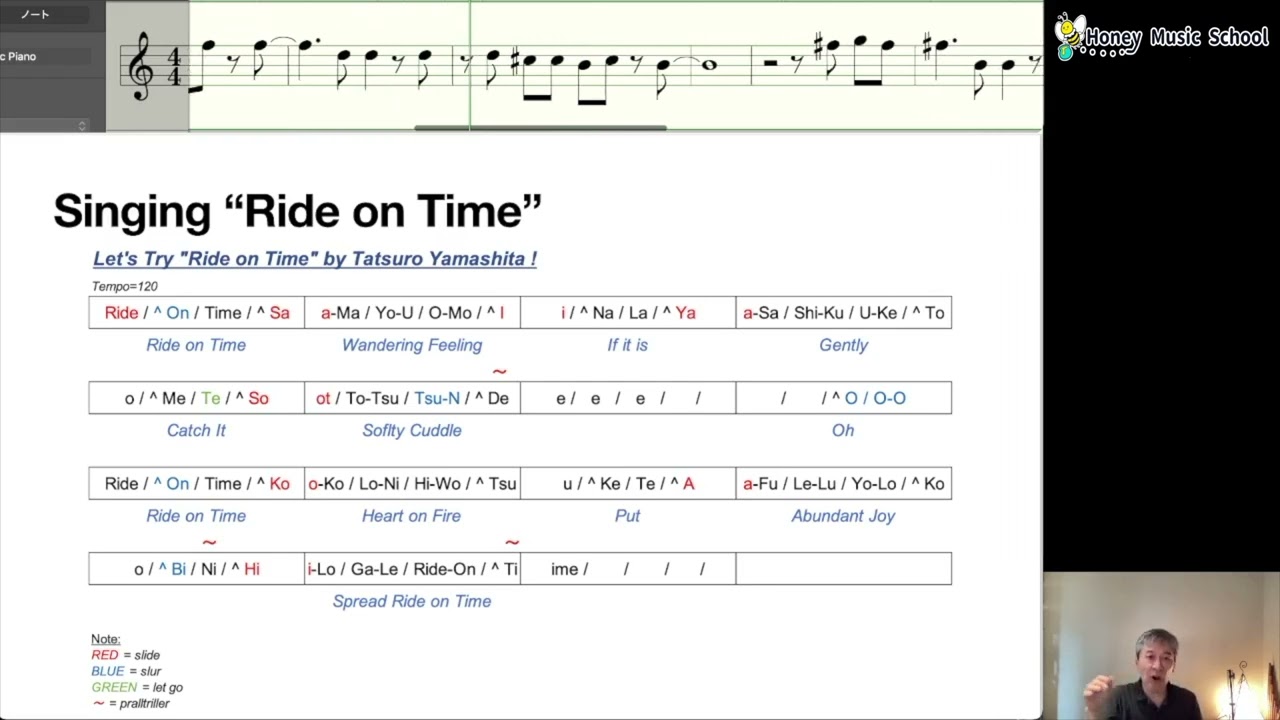
Task: Select the cell 'a-Sa / Shi-Ku / U-Ke / ^ To'
Action: click(x=843, y=313)
